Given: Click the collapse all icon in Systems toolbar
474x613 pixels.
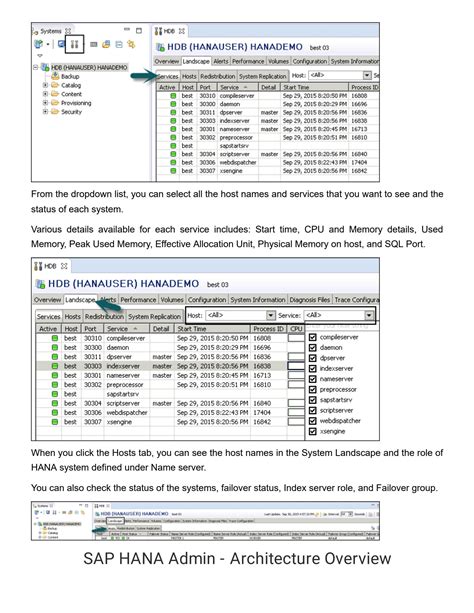Looking at the screenshot, I should click(x=119, y=45).
